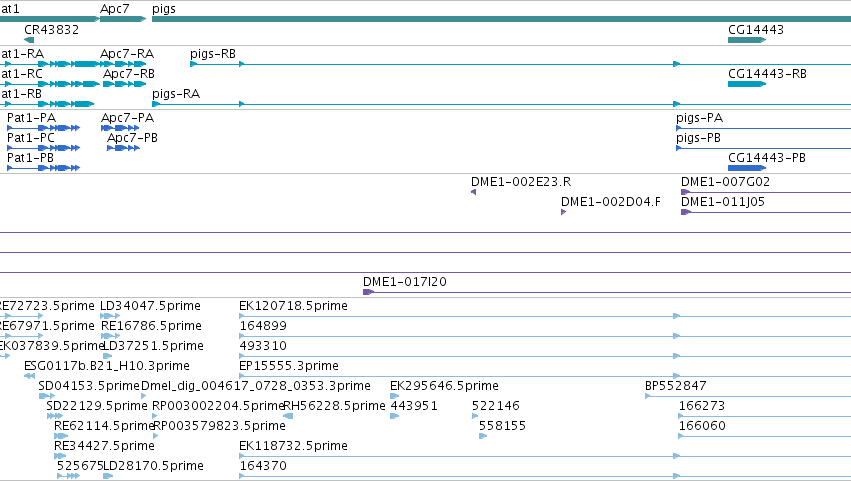Click the CG14443 gene label
Viewport: 851px width, 481px height.
[x=755, y=29]
